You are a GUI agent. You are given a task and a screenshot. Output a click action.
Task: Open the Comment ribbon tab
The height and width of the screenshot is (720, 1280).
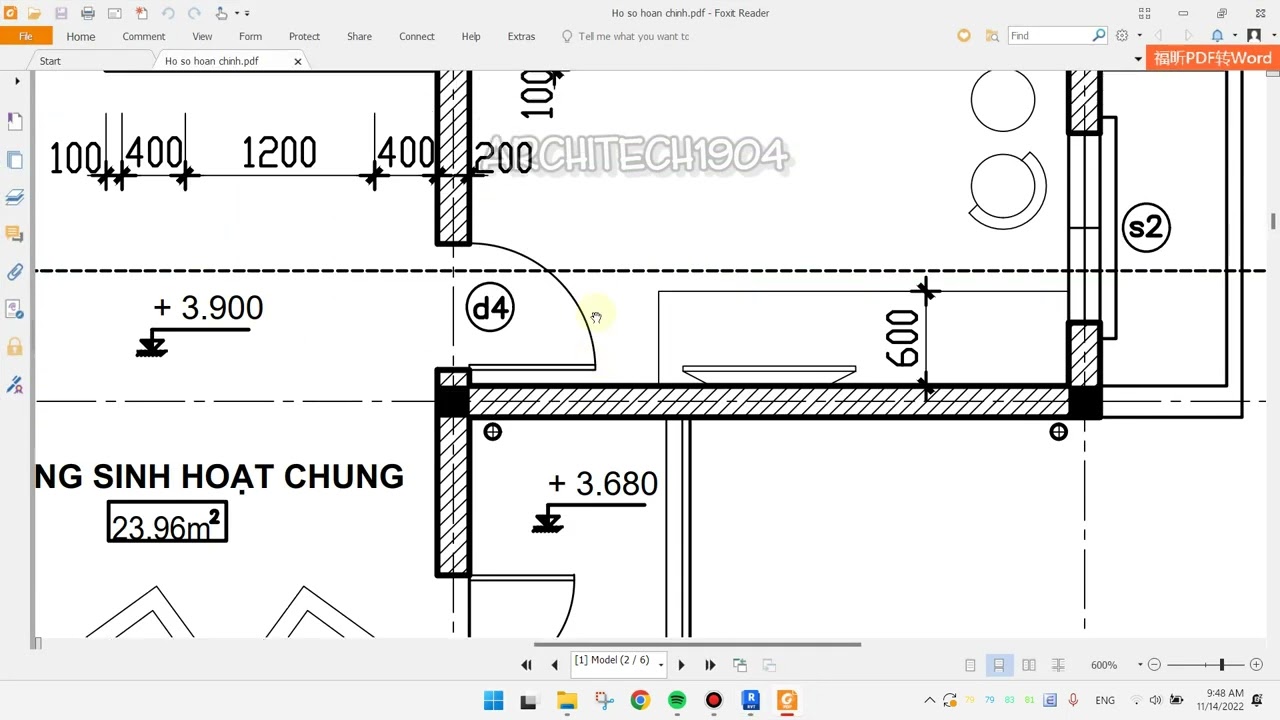(144, 36)
